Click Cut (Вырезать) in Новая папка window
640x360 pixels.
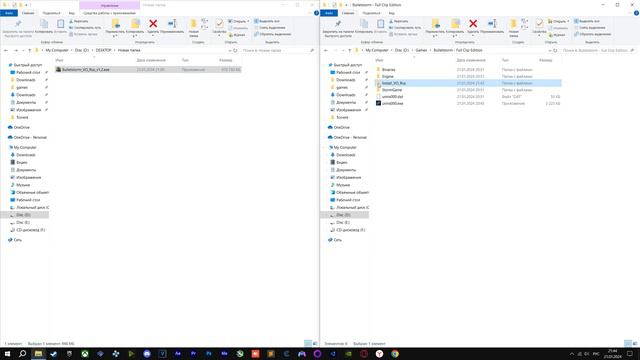point(78,21)
